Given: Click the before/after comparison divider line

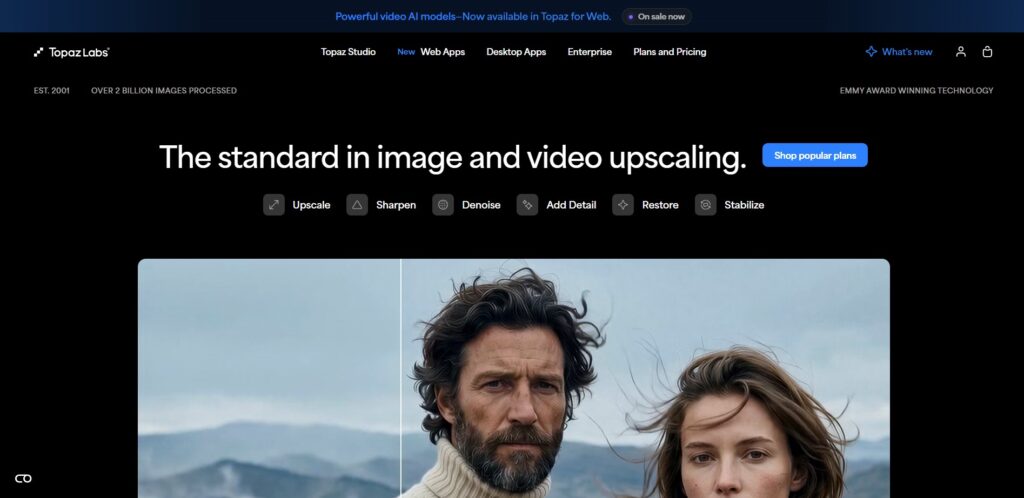Looking at the screenshot, I should [401, 379].
